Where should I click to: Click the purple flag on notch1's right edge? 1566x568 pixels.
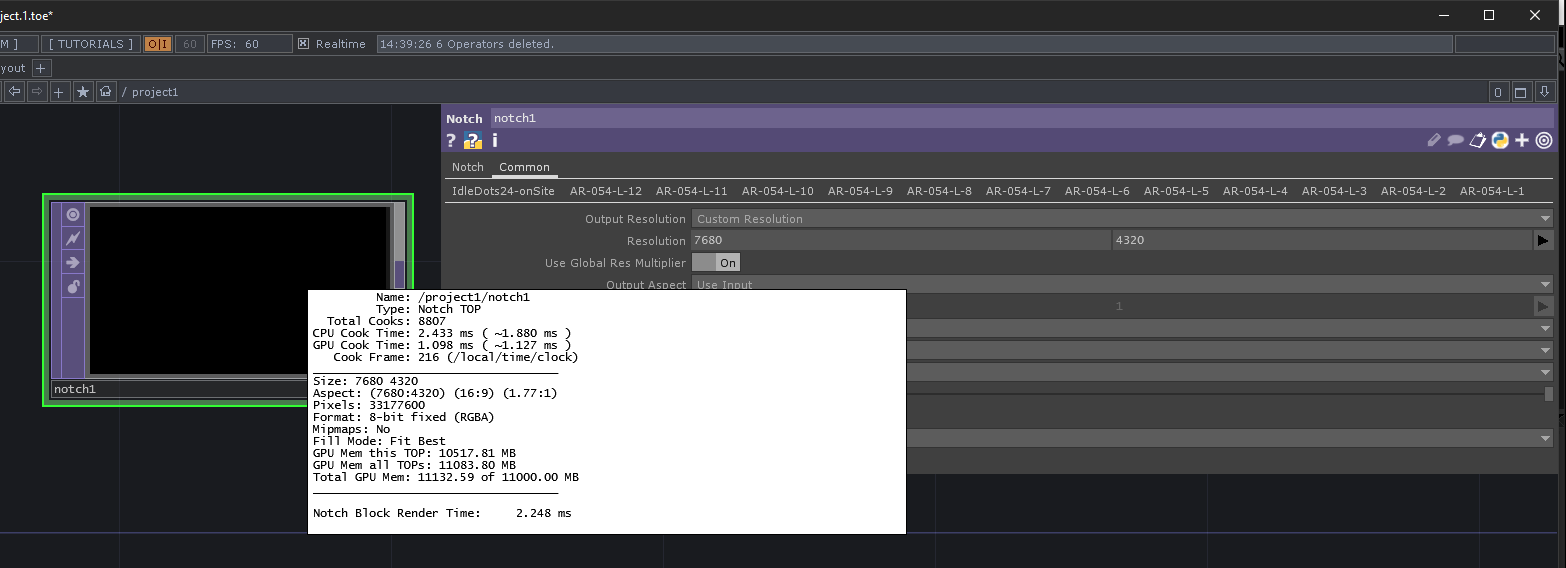click(x=399, y=274)
